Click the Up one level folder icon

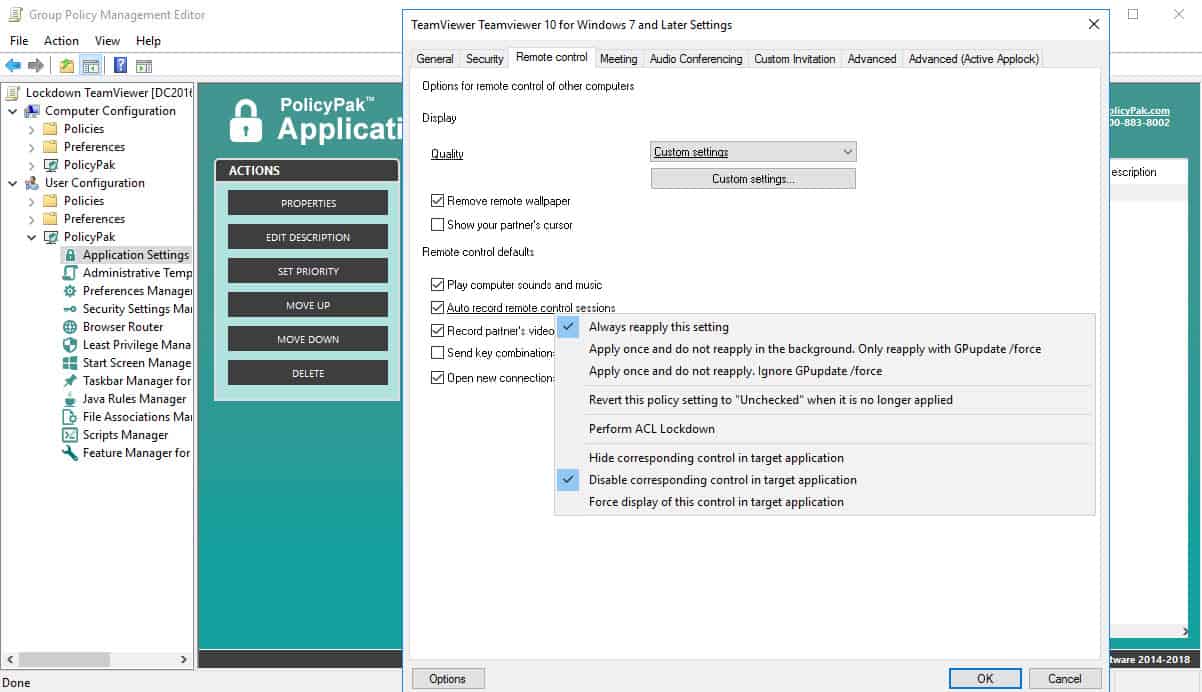coord(66,66)
